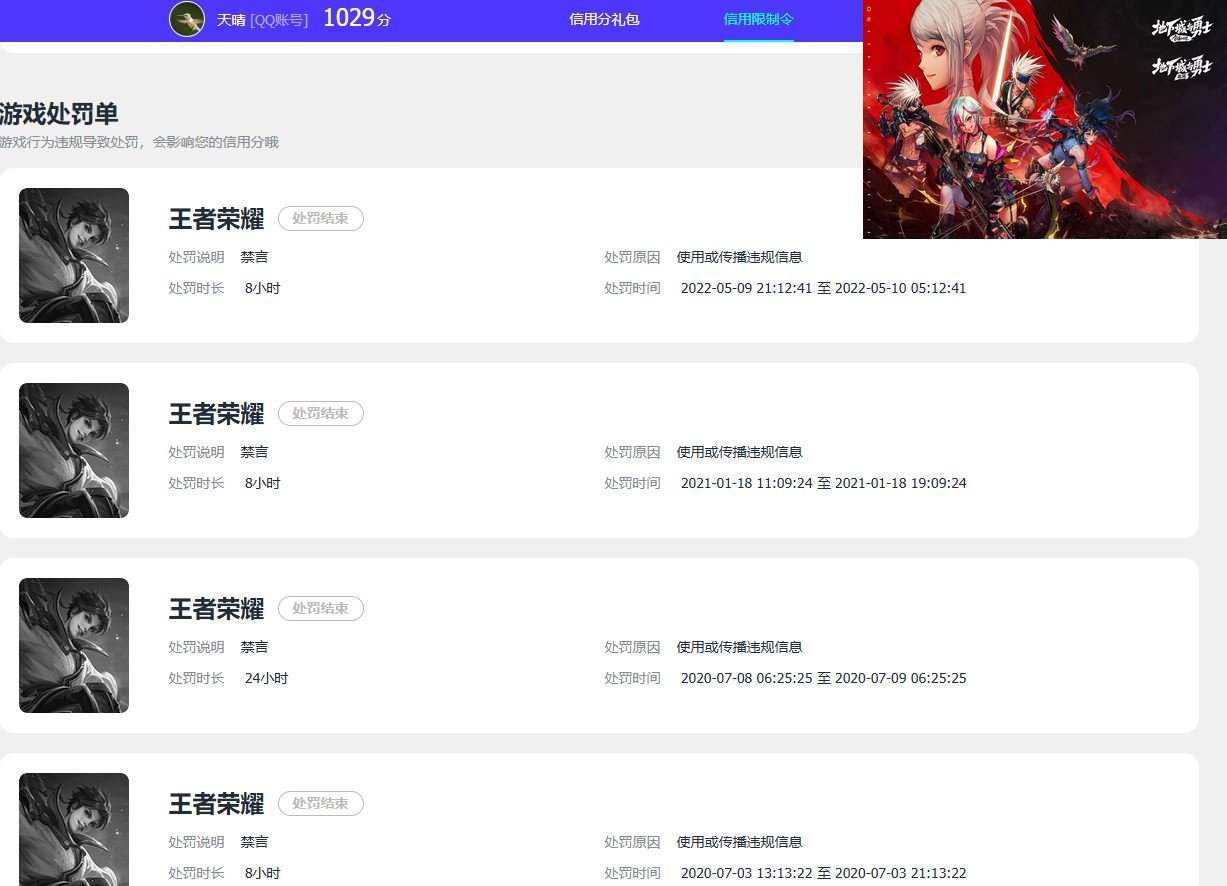Click 处罚结束 badge on the 2021-01-18 record
The height and width of the screenshot is (886, 1227).
(x=320, y=413)
